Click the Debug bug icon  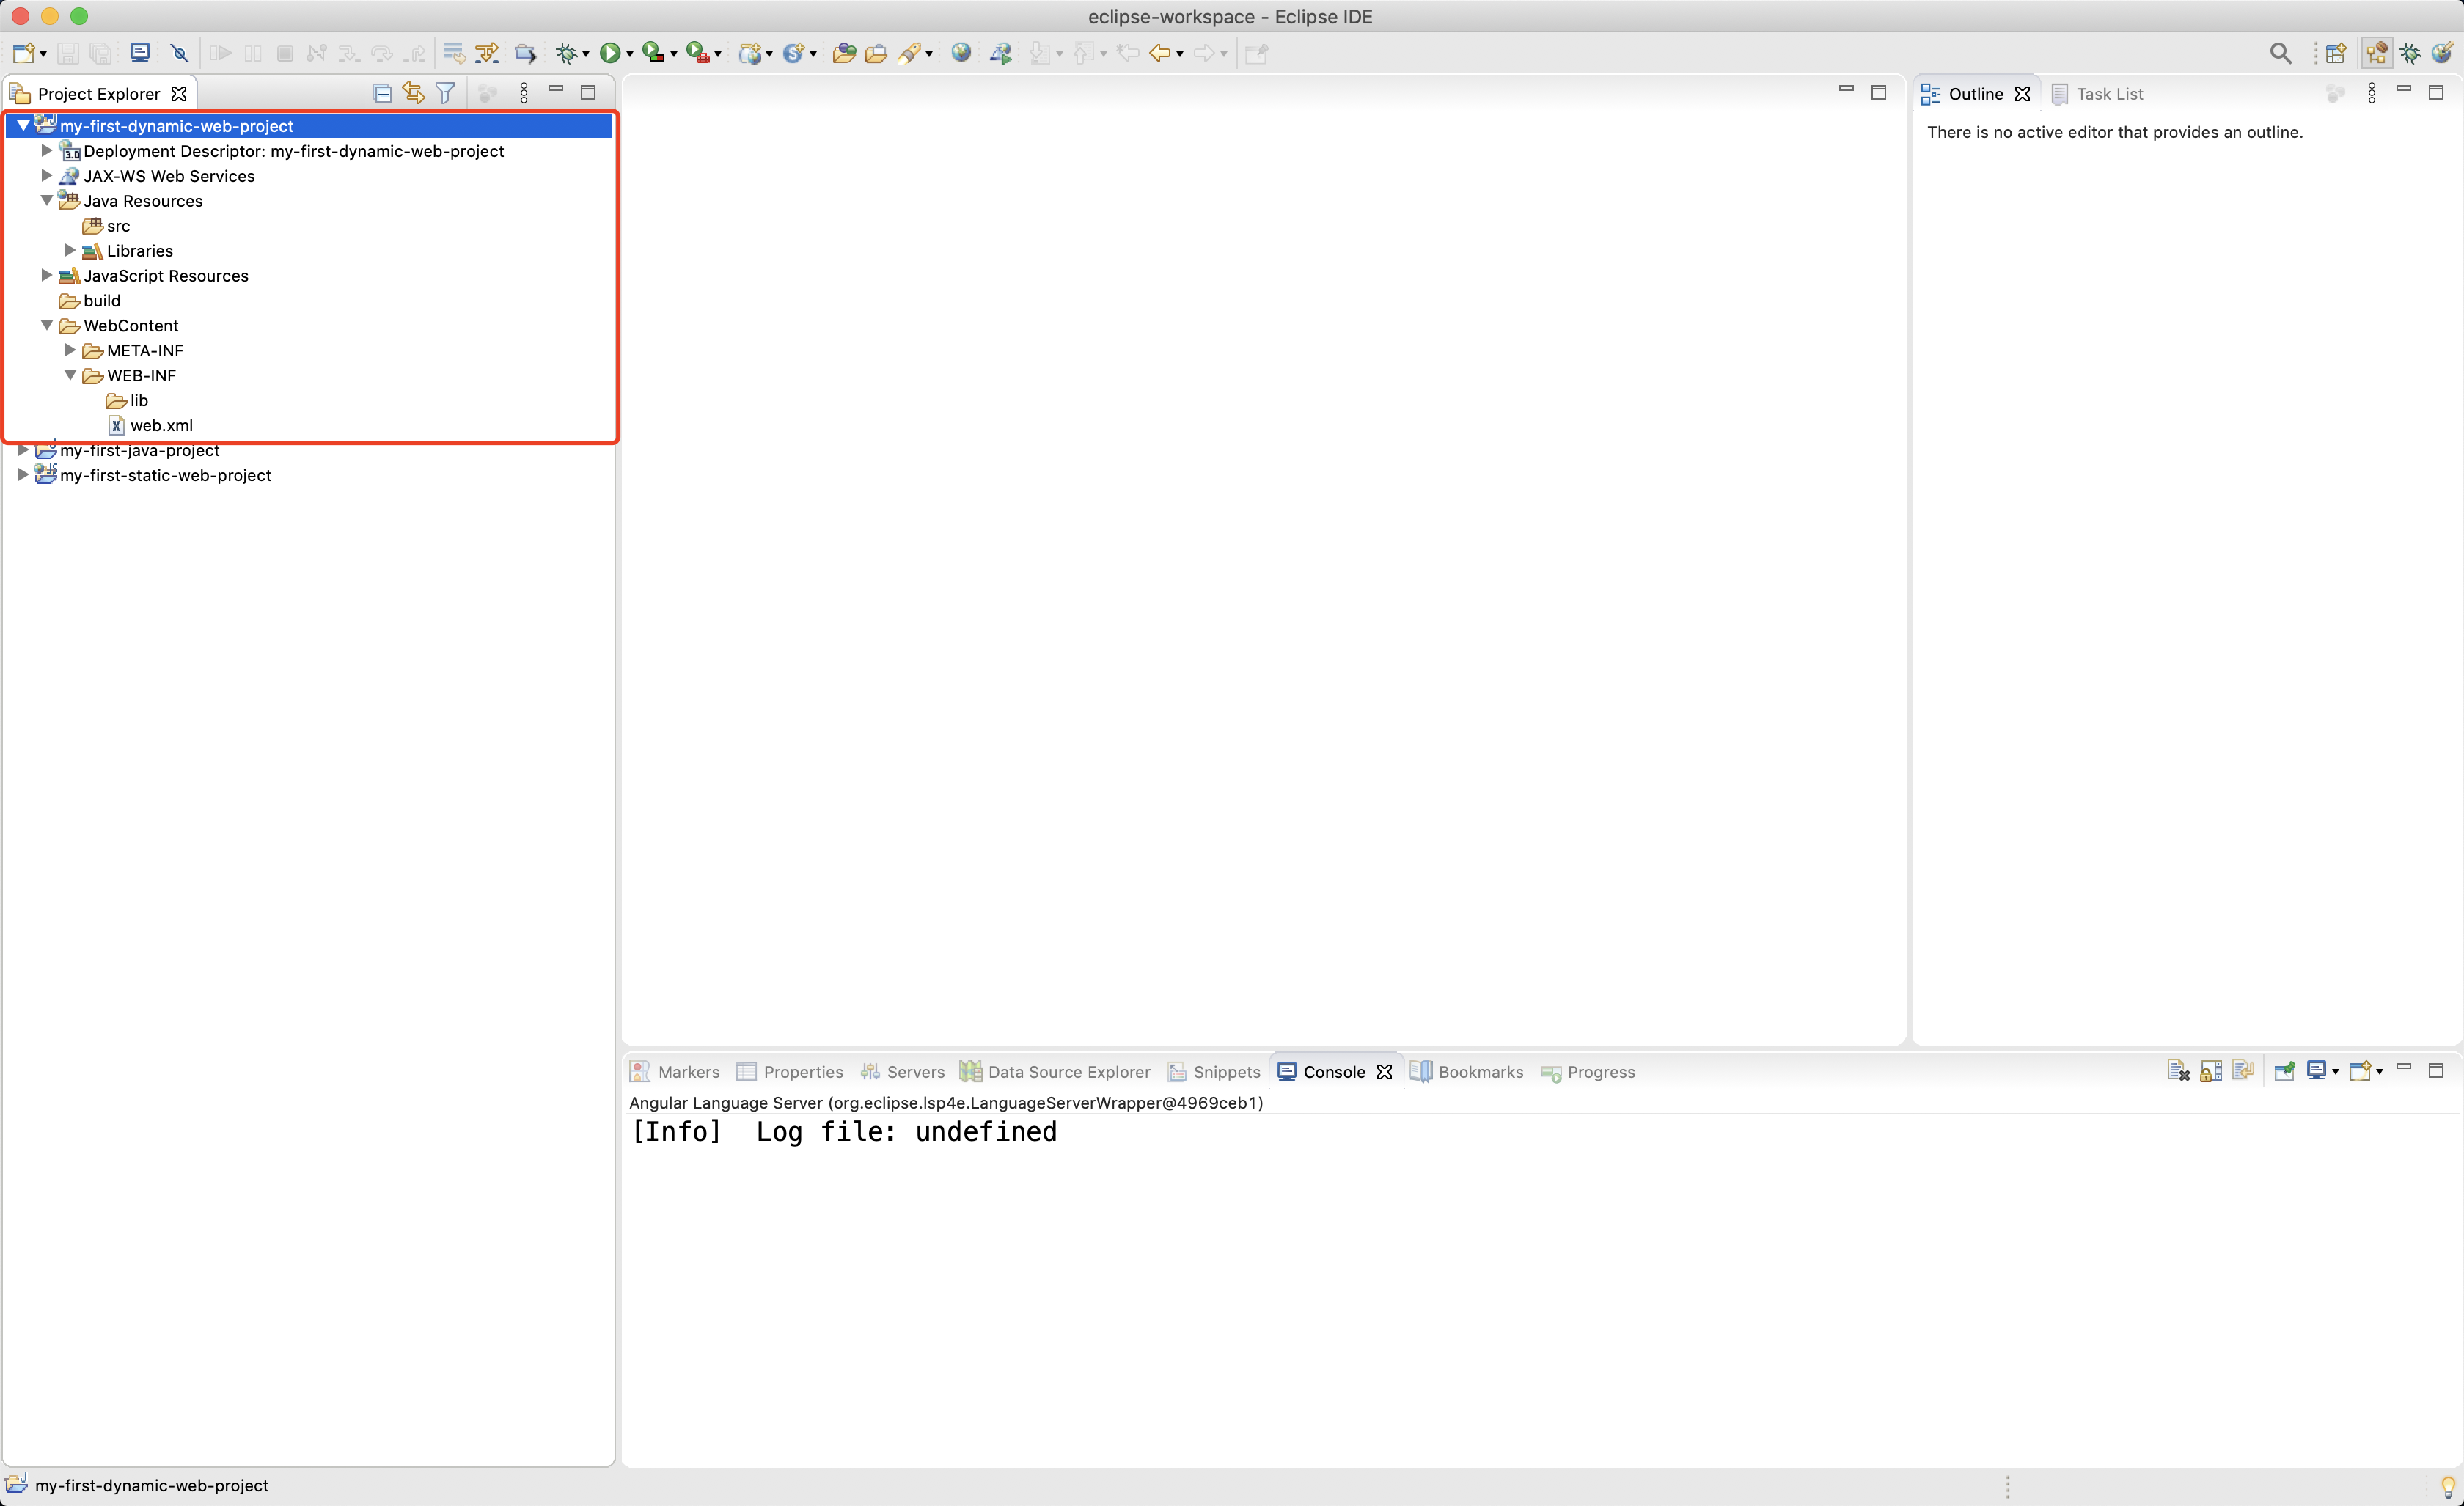click(x=567, y=53)
